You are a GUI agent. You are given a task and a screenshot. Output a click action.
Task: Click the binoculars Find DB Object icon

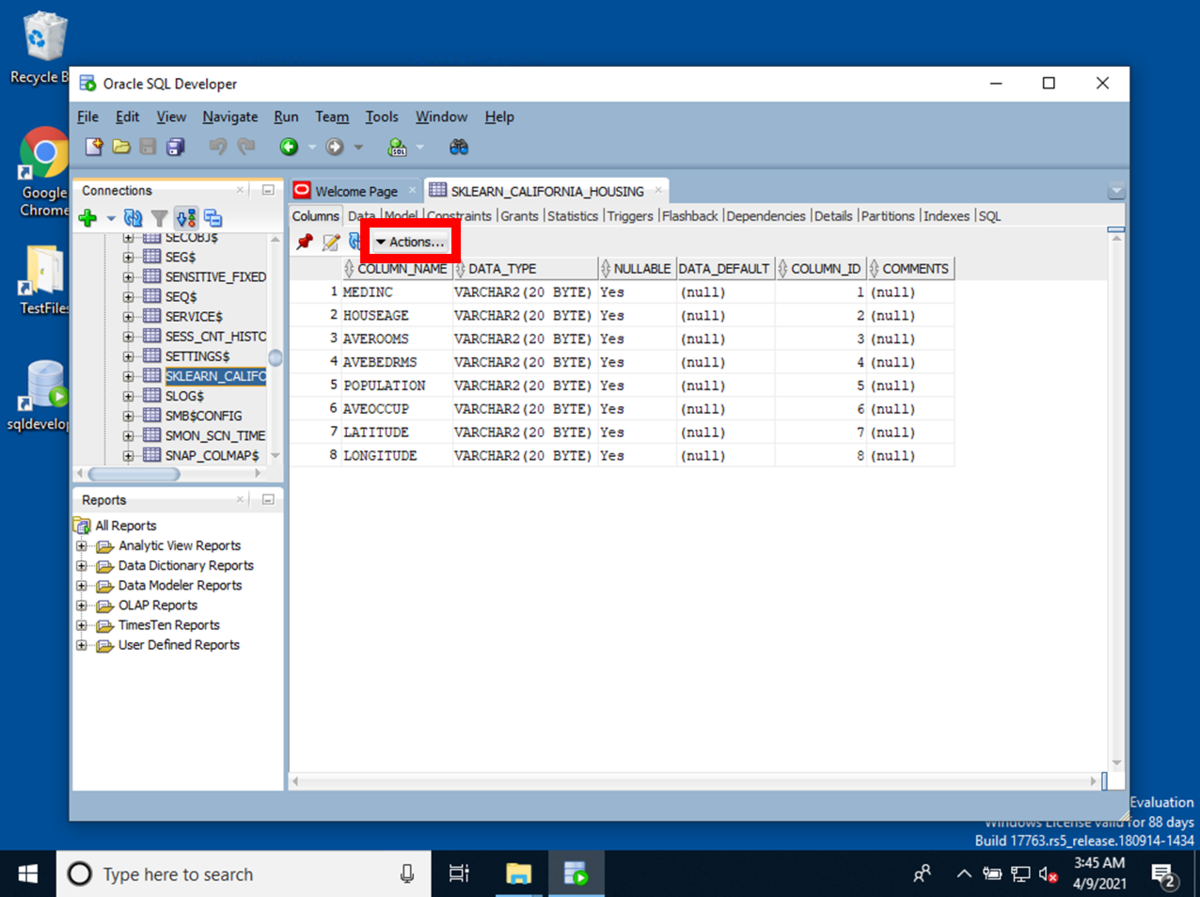[459, 147]
